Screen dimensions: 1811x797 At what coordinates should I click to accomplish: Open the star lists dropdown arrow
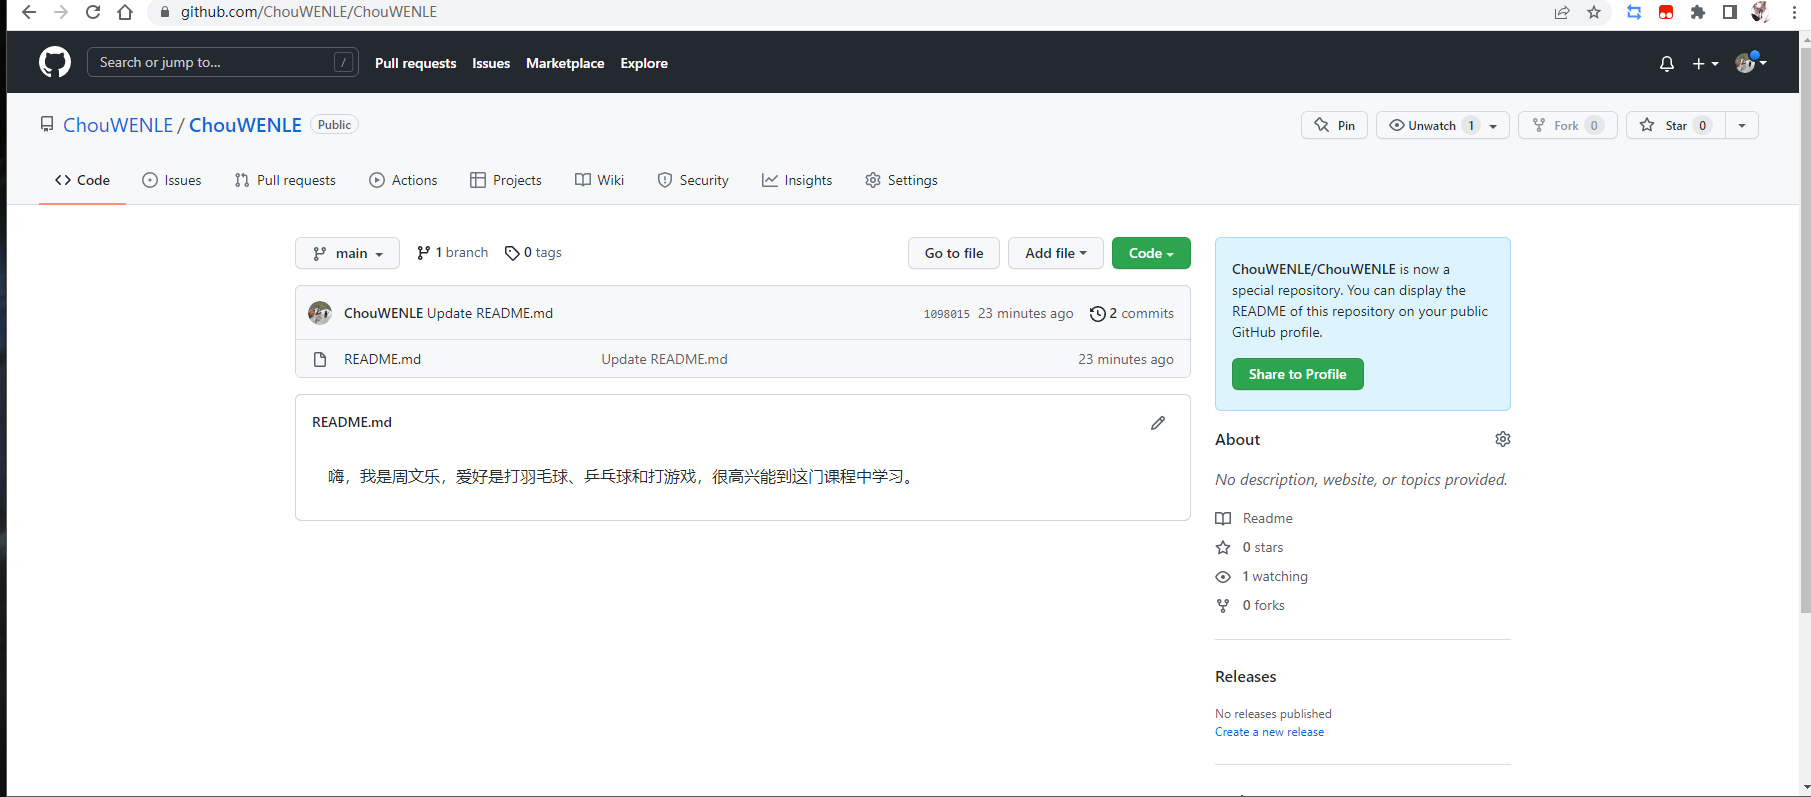[1742, 125]
